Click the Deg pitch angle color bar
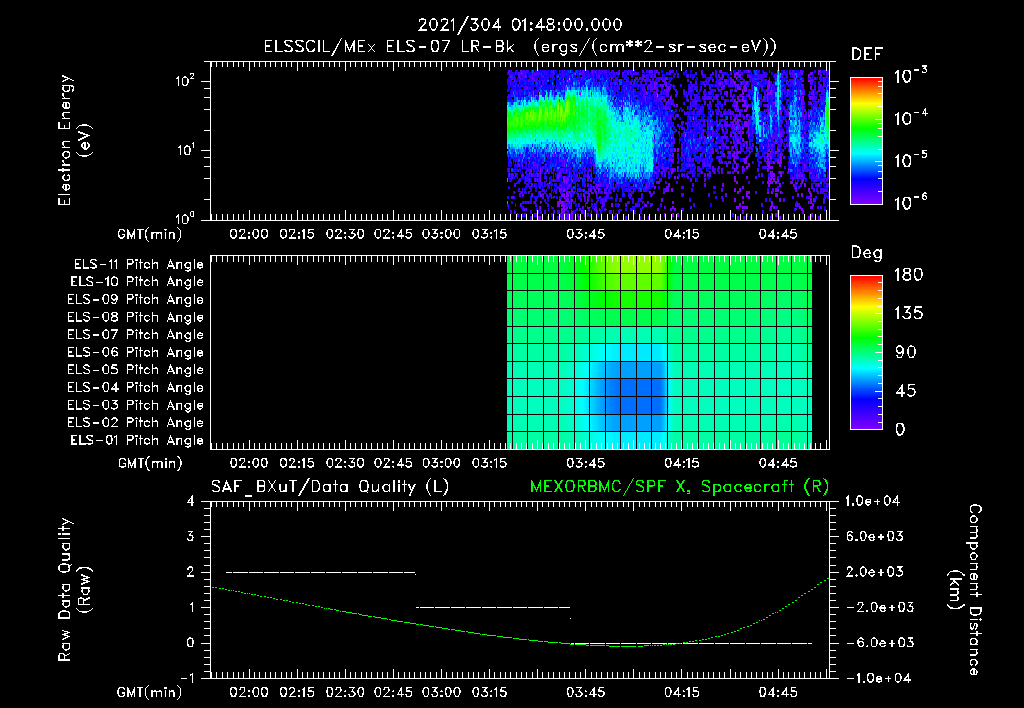1024x708 pixels. point(866,352)
